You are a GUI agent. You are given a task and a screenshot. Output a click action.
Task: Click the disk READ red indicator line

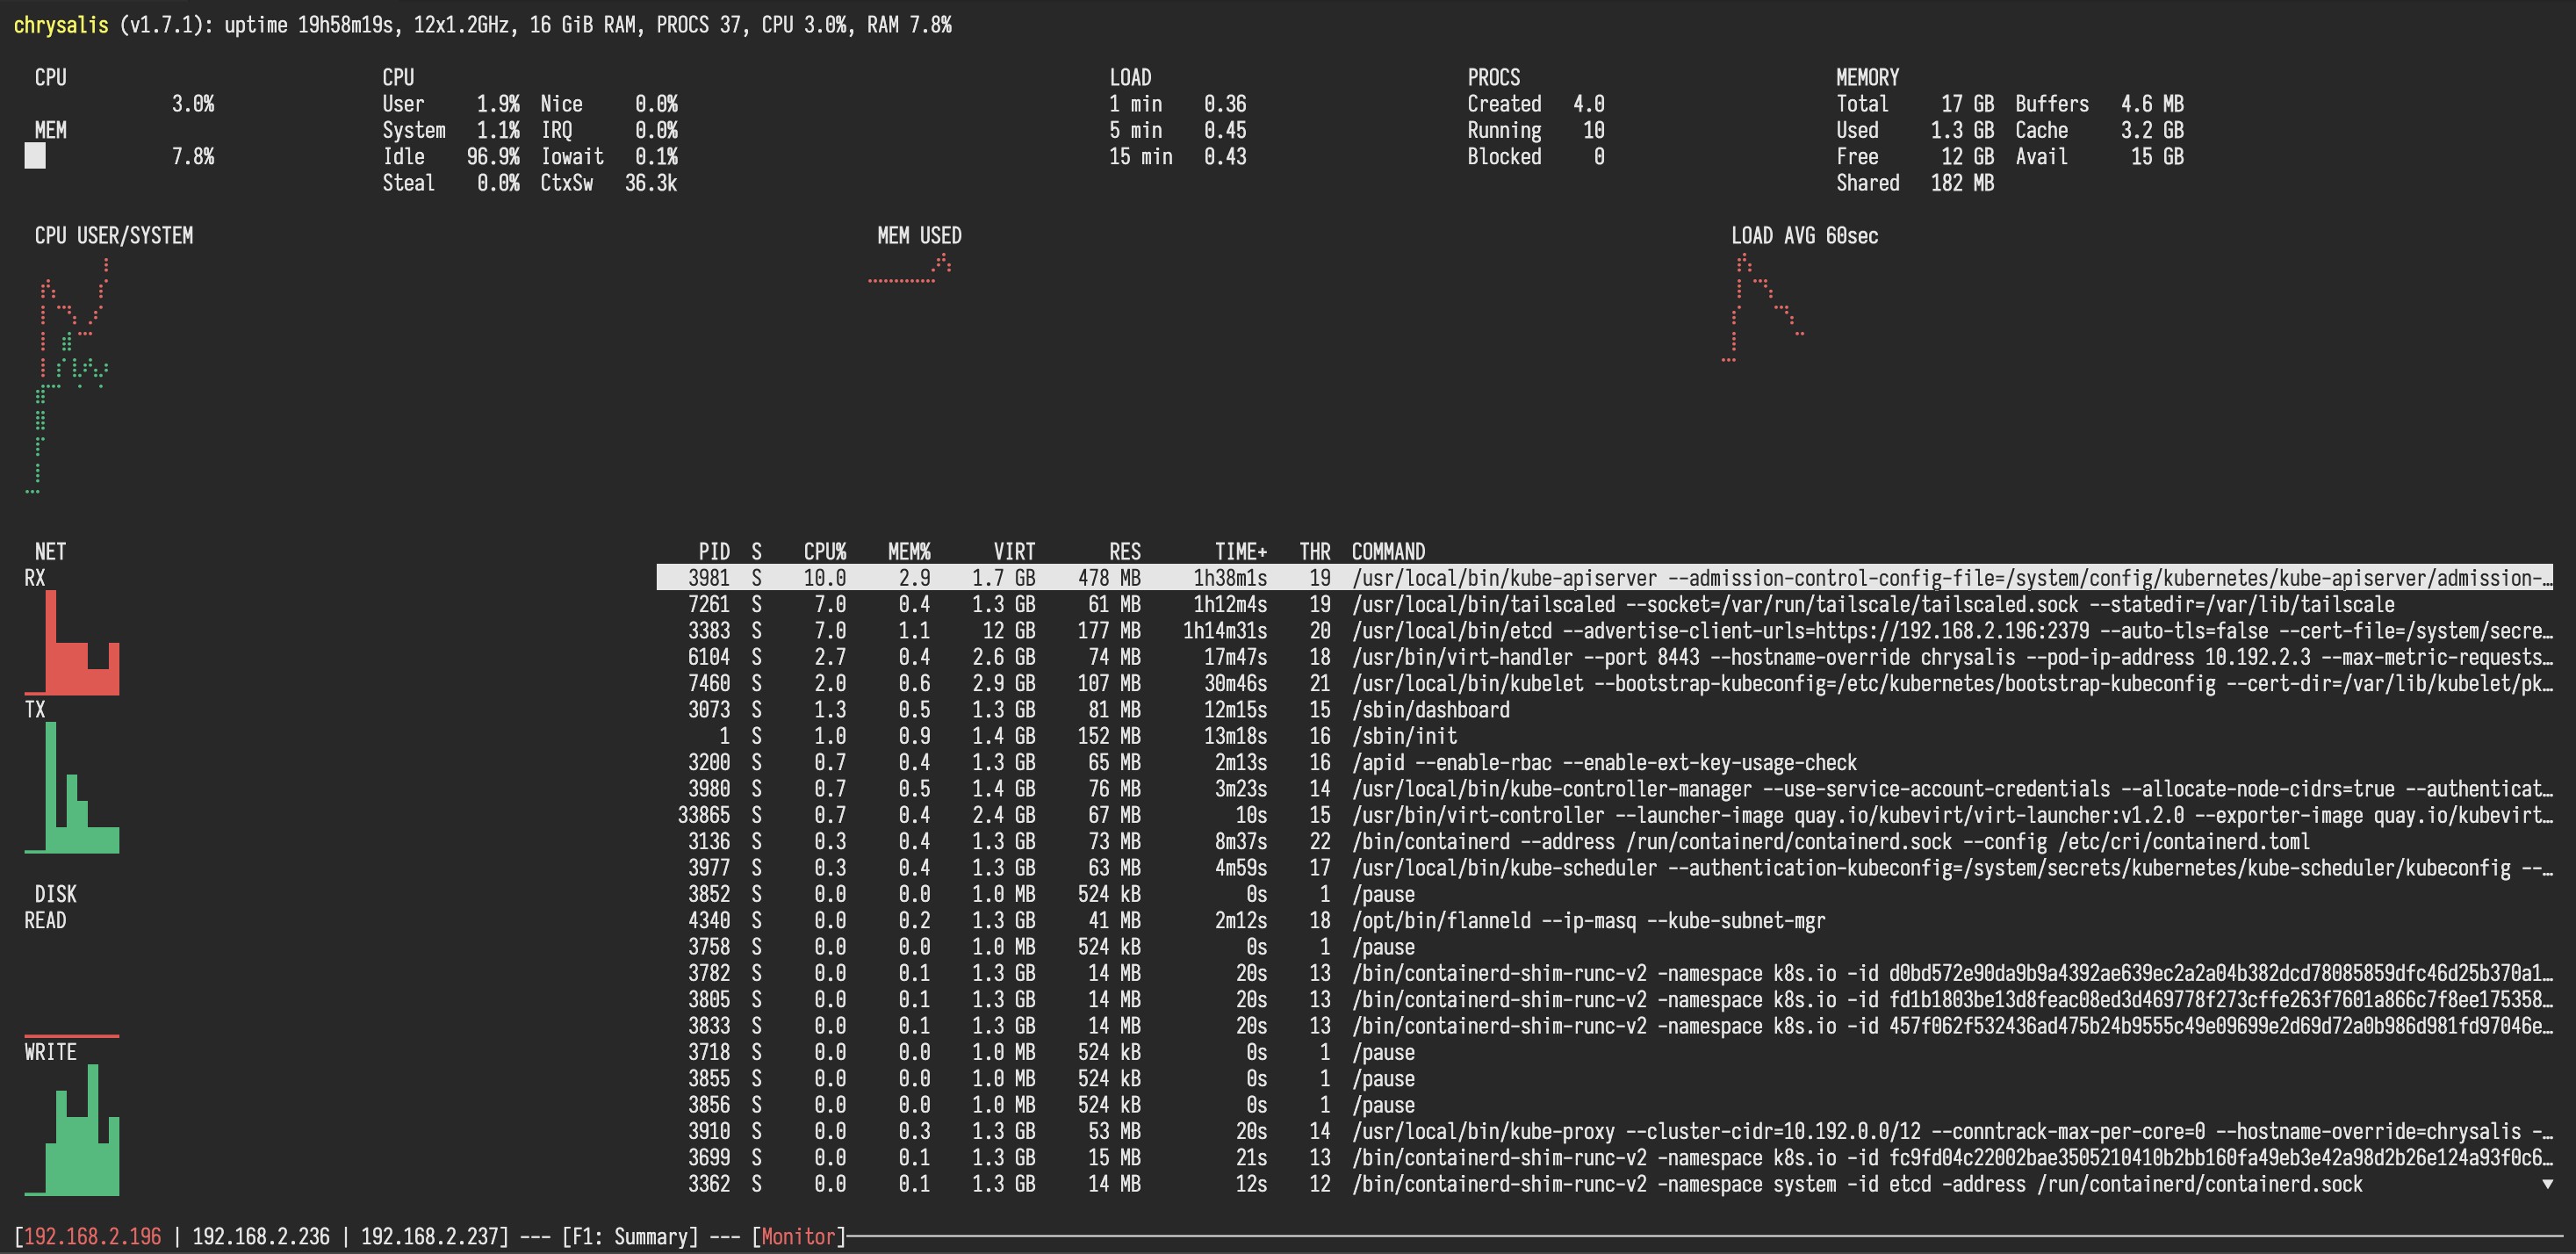click(72, 1036)
